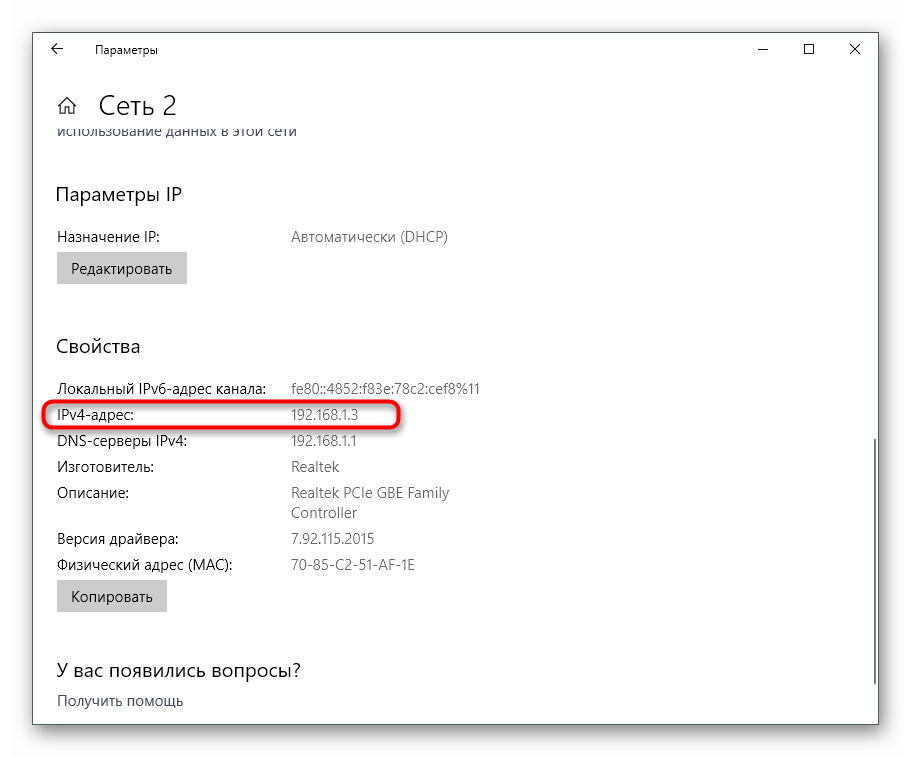Screen dimensions: 911x757
Task: Select the IPv4 address value 192.168.1.3
Action: tap(324, 415)
